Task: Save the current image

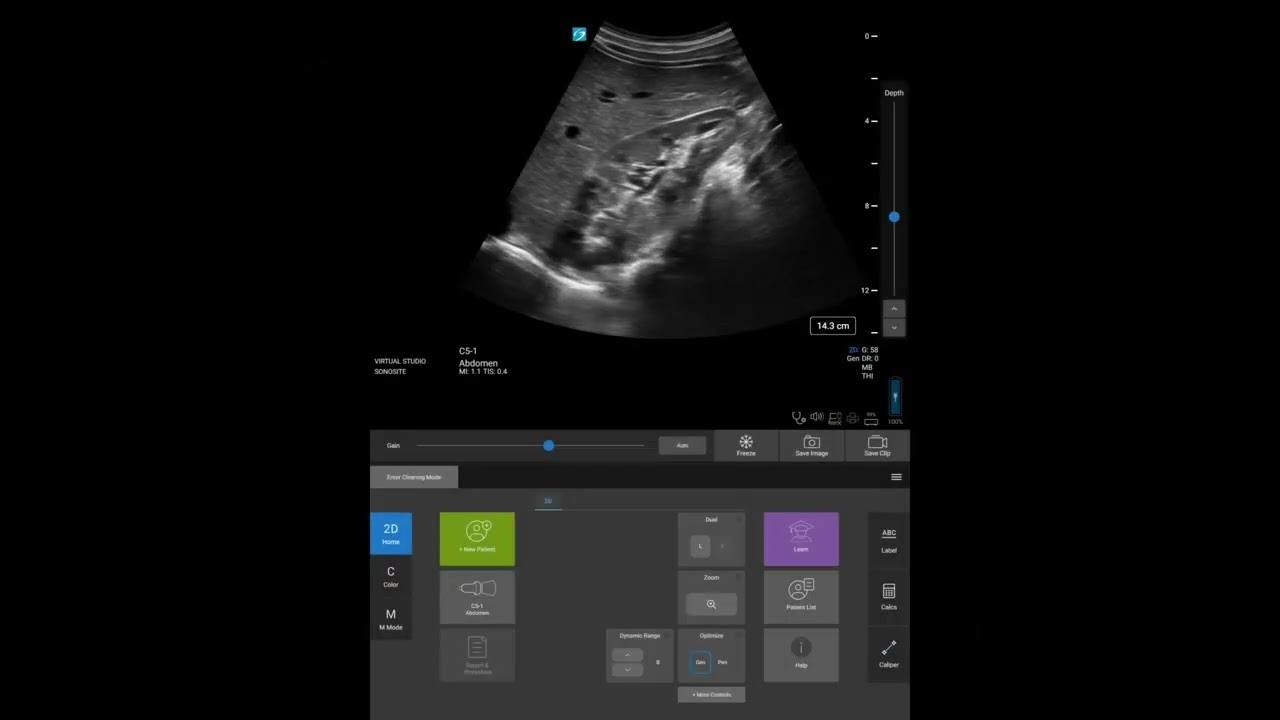Action: (x=811, y=446)
